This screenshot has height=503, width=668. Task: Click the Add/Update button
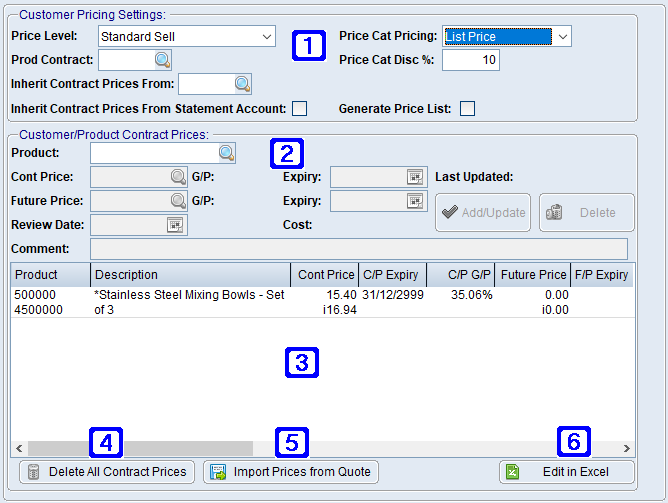(x=483, y=213)
